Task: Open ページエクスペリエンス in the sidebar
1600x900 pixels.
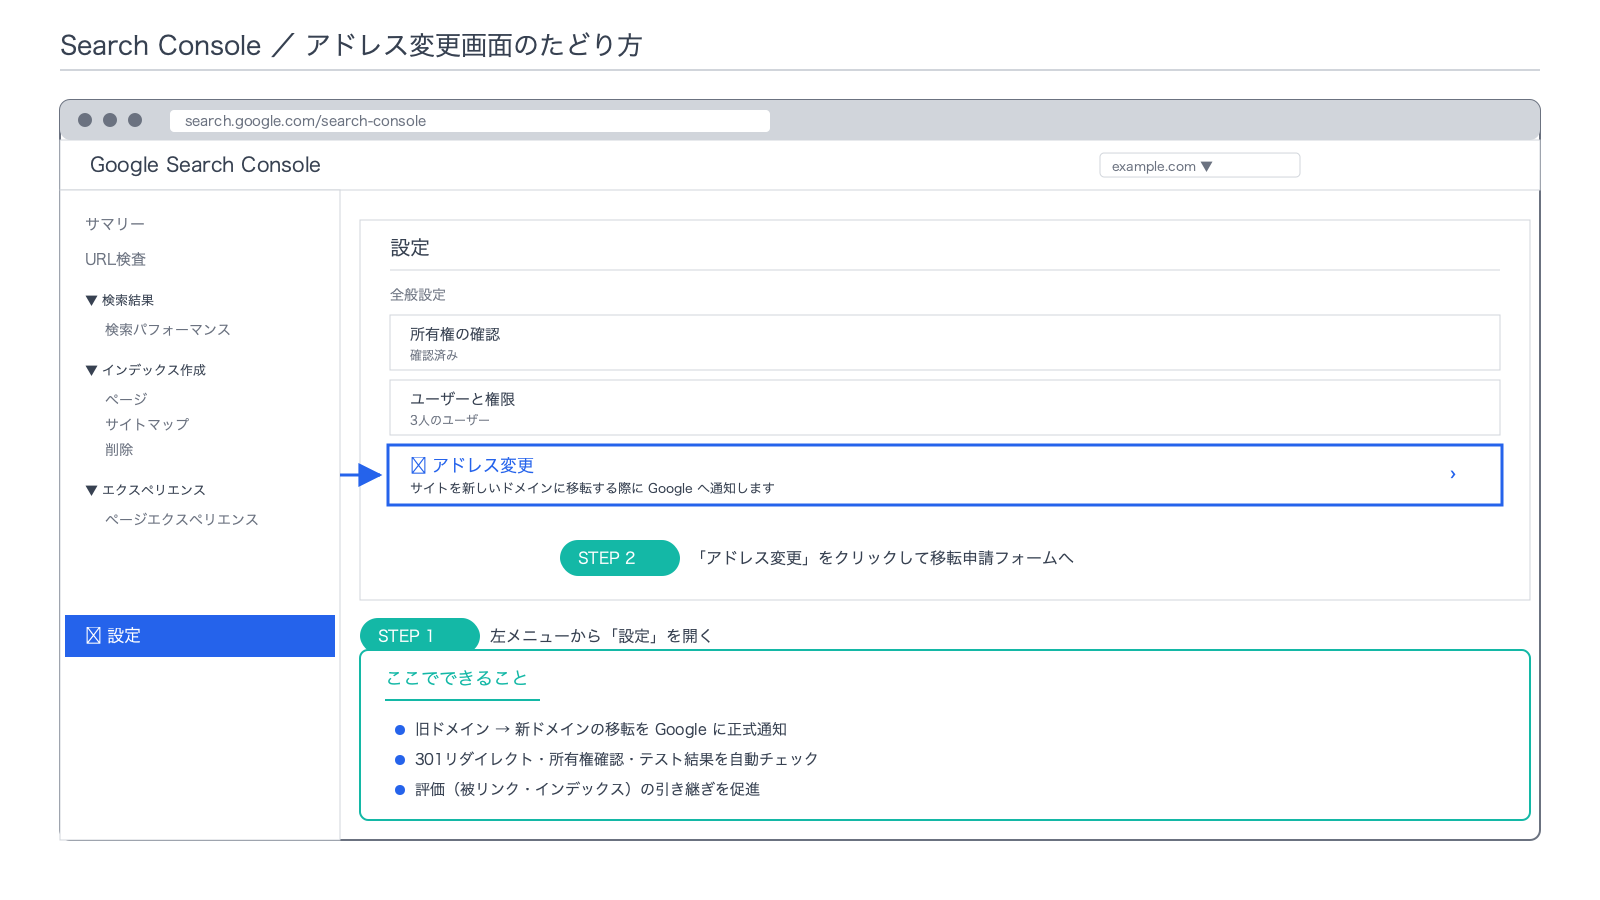Action: tap(181, 520)
